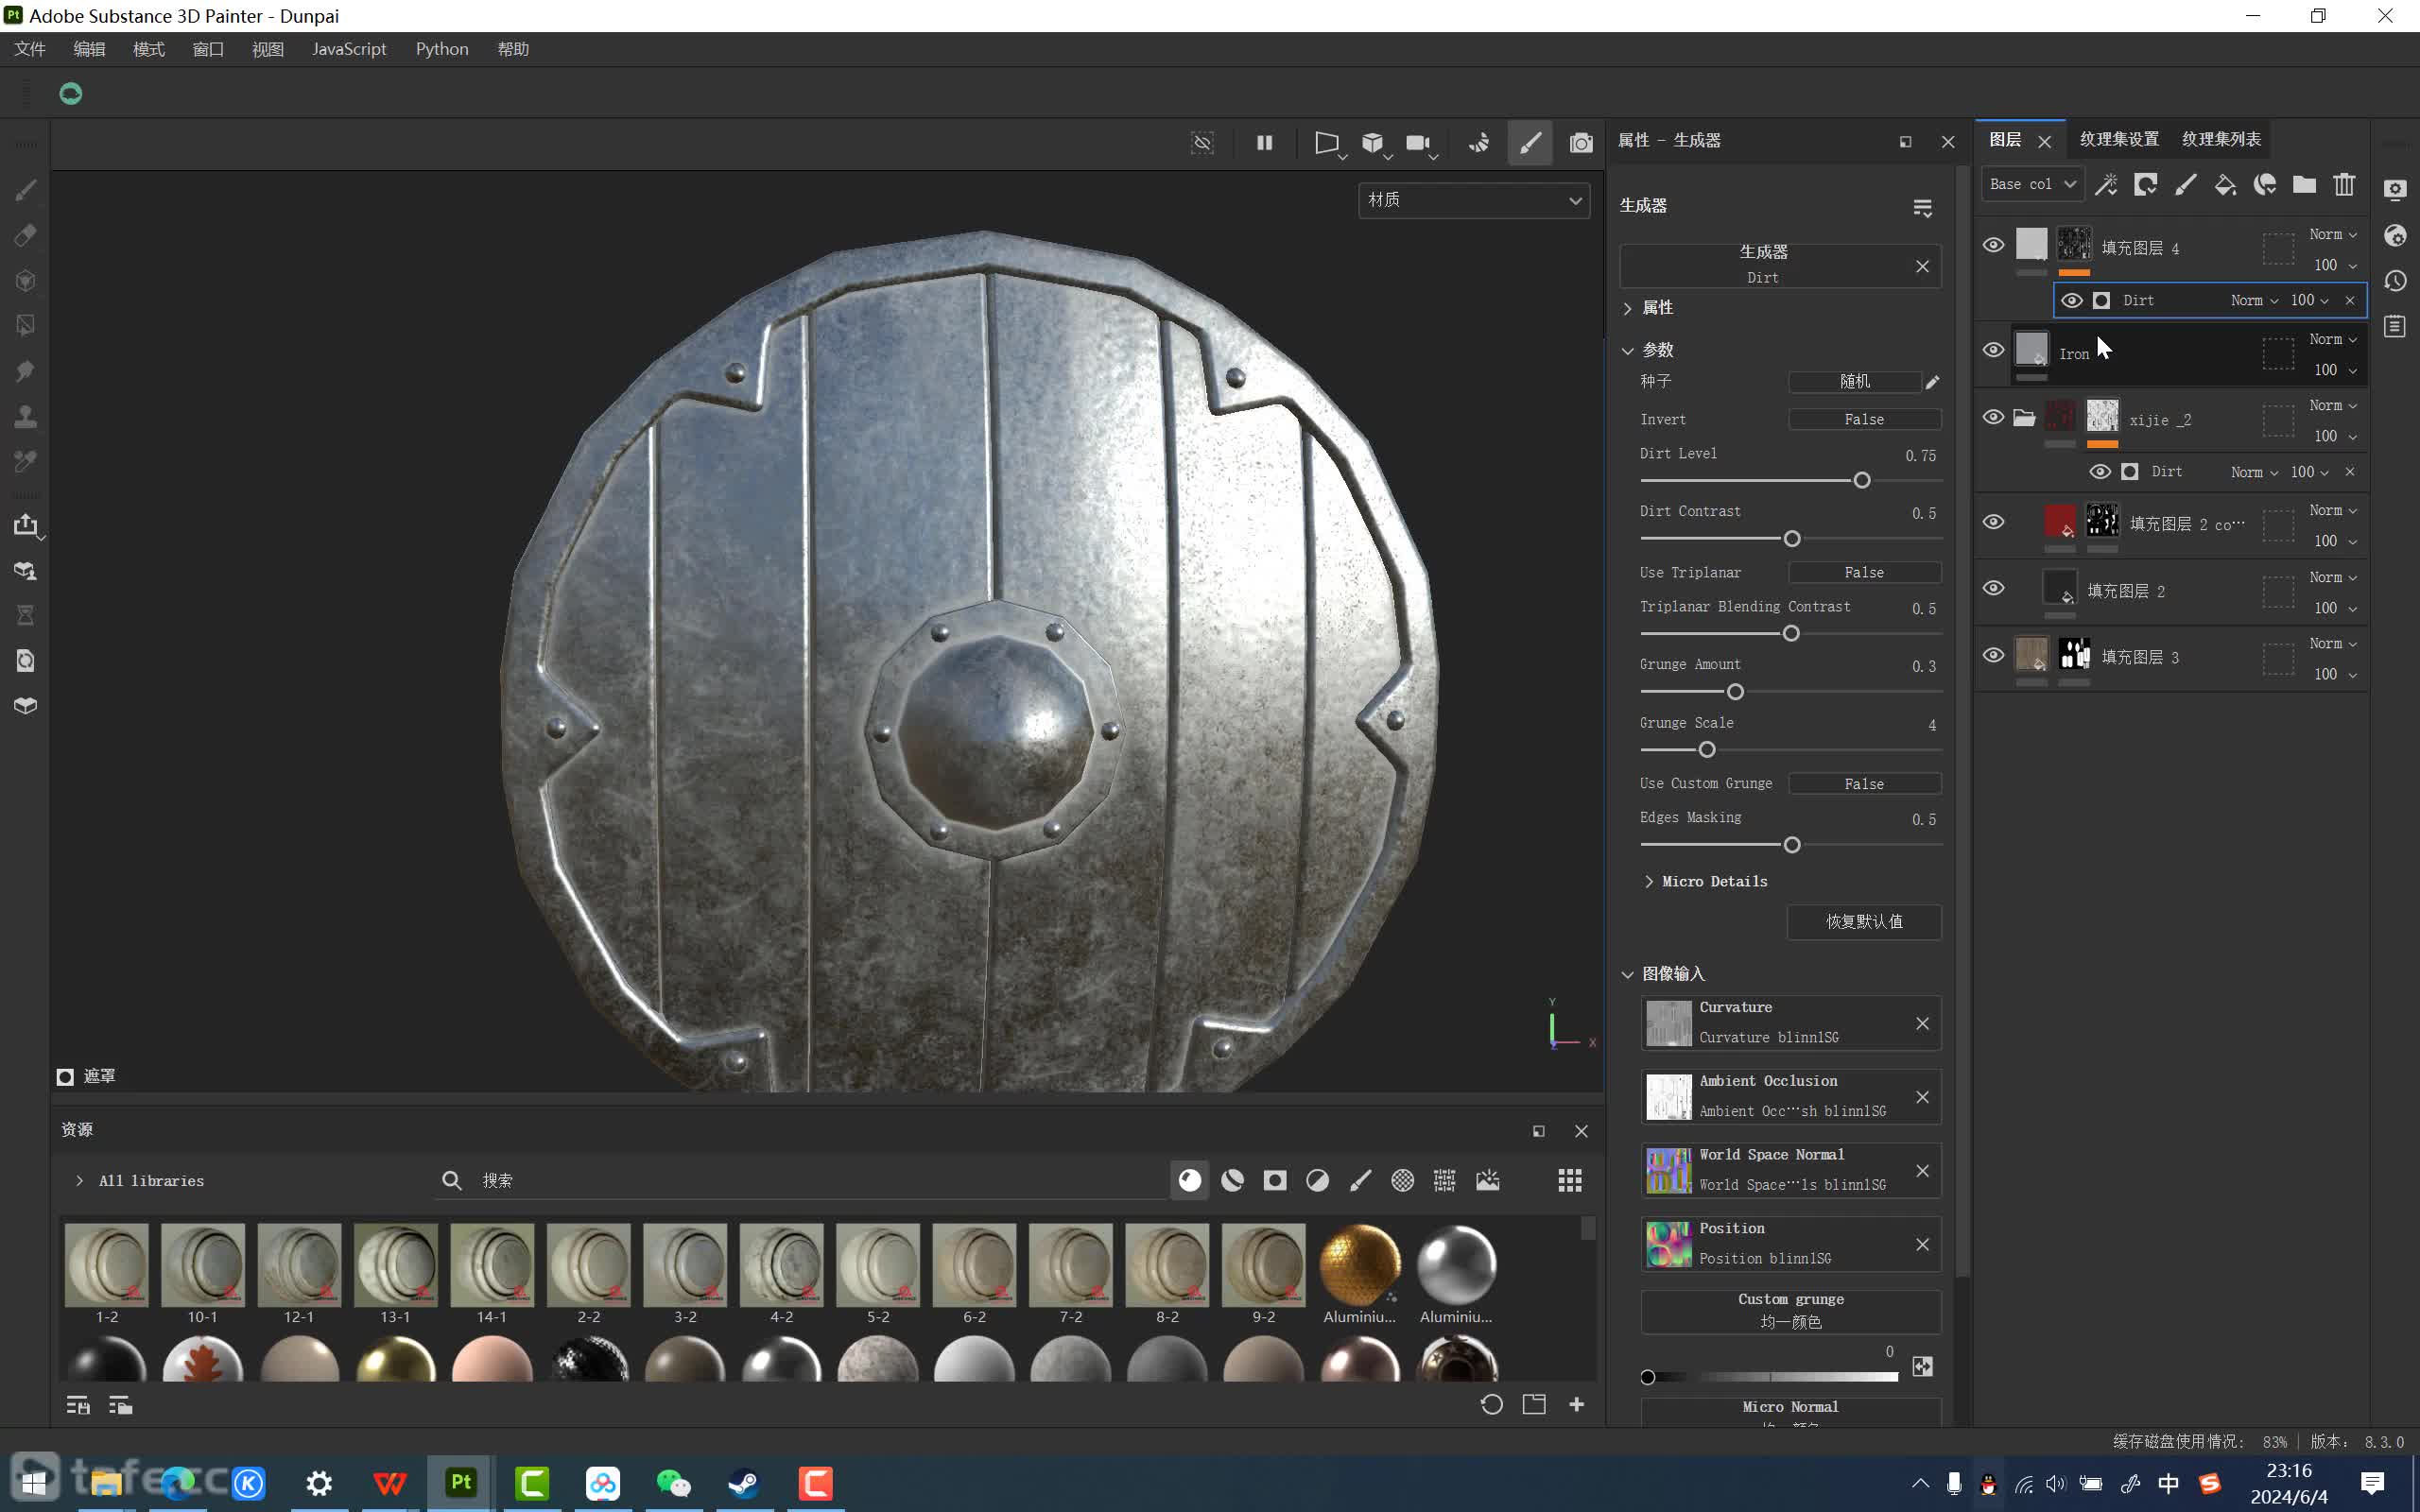Click the 随机 seed button

click(x=1854, y=381)
